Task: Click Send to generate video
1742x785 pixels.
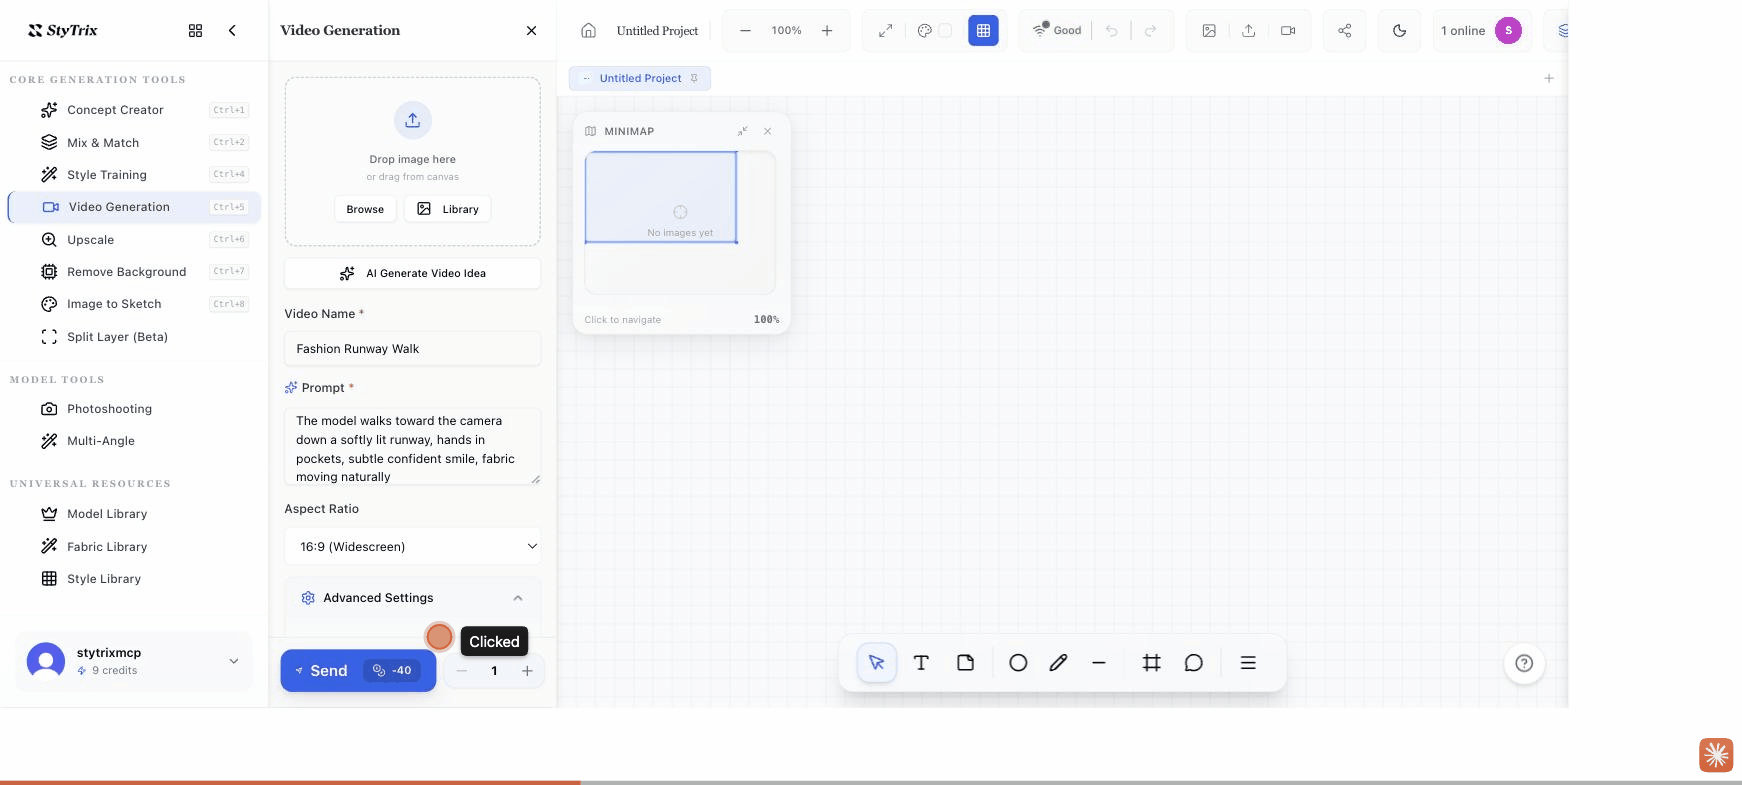Action: click(358, 671)
